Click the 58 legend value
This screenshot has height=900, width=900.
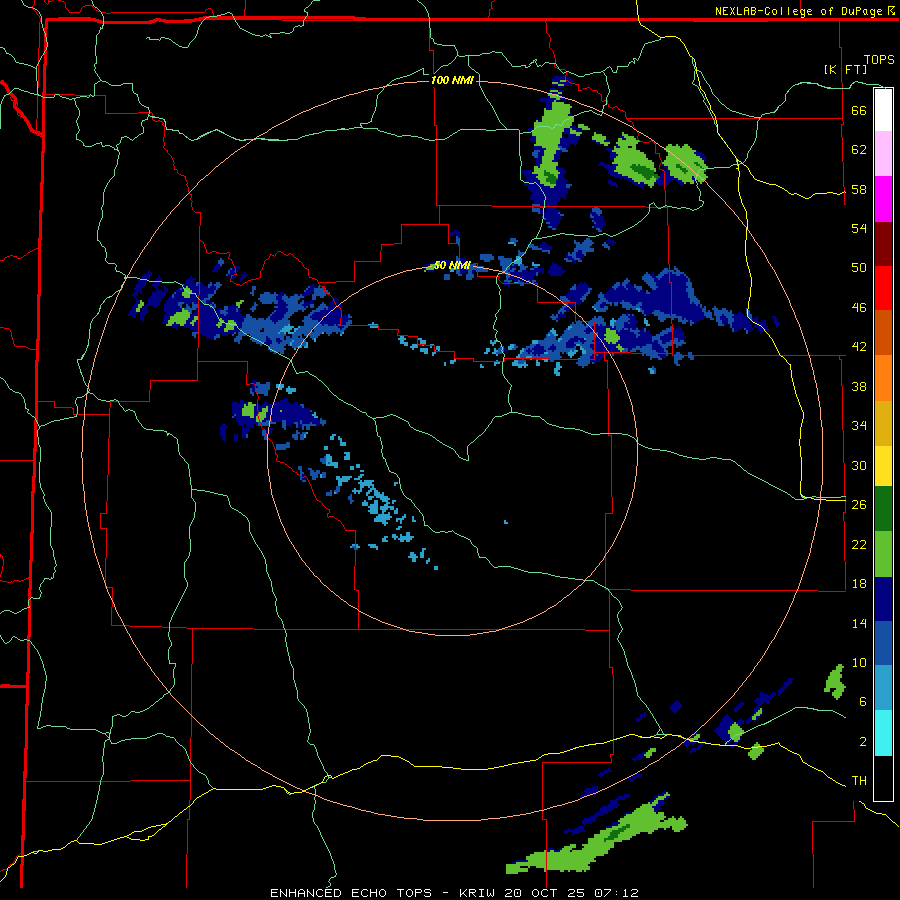pos(859,189)
